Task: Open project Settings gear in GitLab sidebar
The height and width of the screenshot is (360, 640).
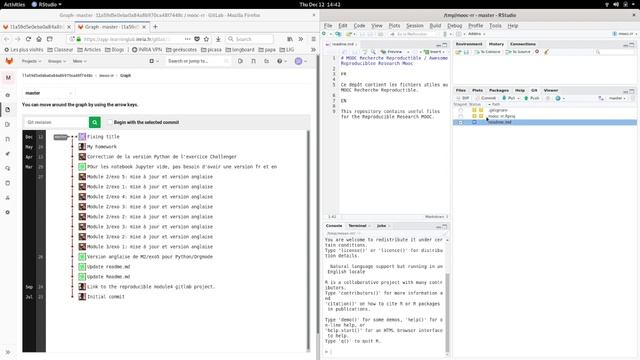Action: [x=8, y=212]
